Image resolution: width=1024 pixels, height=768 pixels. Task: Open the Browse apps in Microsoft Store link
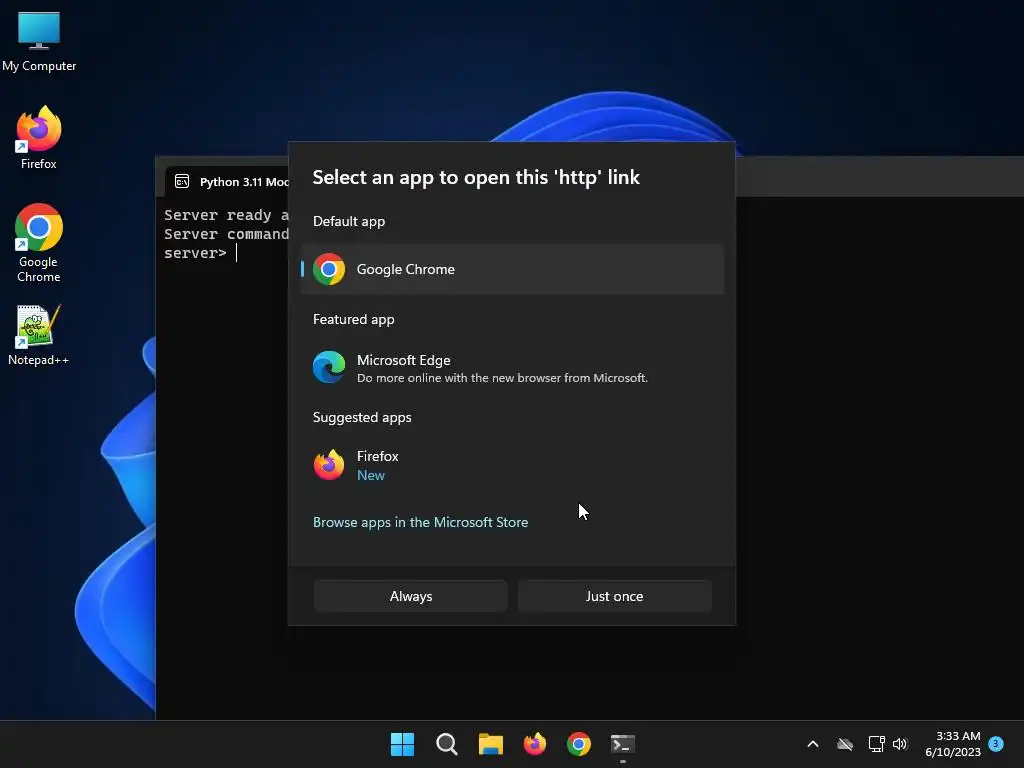point(421,522)
